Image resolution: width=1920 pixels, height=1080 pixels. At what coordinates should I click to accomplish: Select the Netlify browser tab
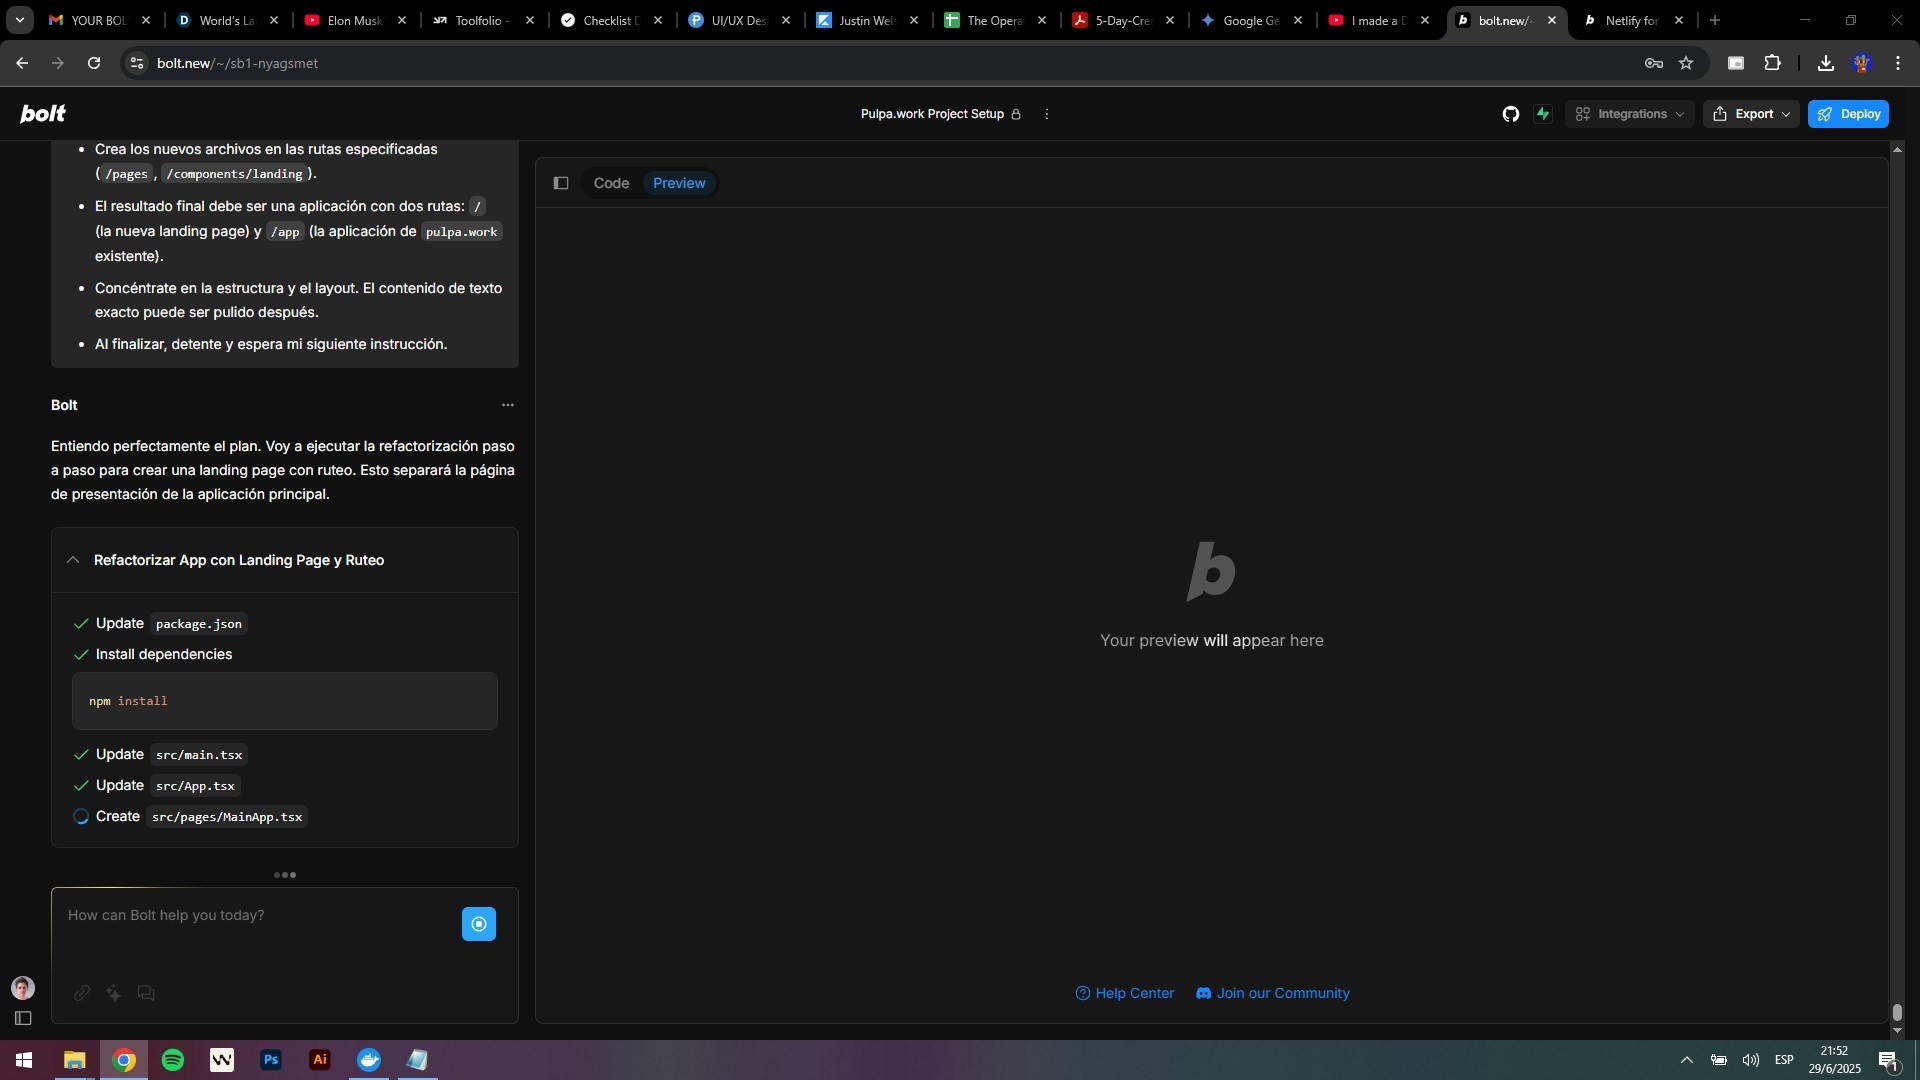point(1630,20)
